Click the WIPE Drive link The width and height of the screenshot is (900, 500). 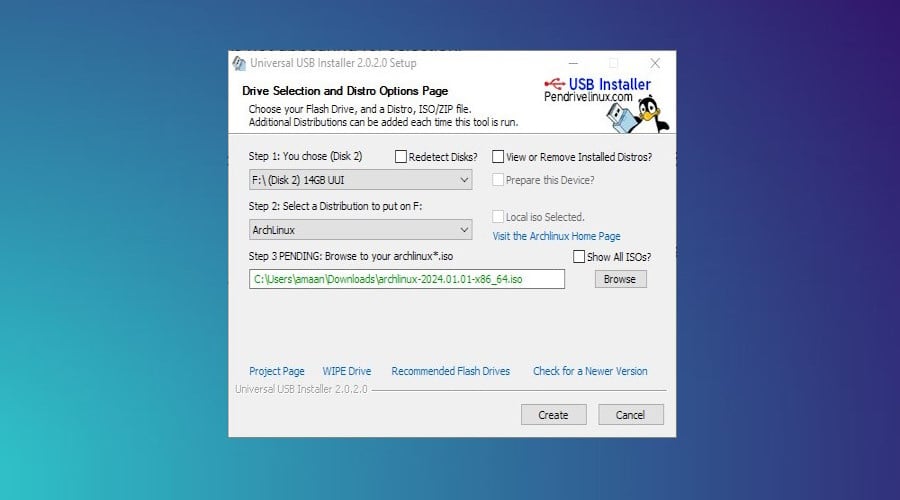coord(347,371)
